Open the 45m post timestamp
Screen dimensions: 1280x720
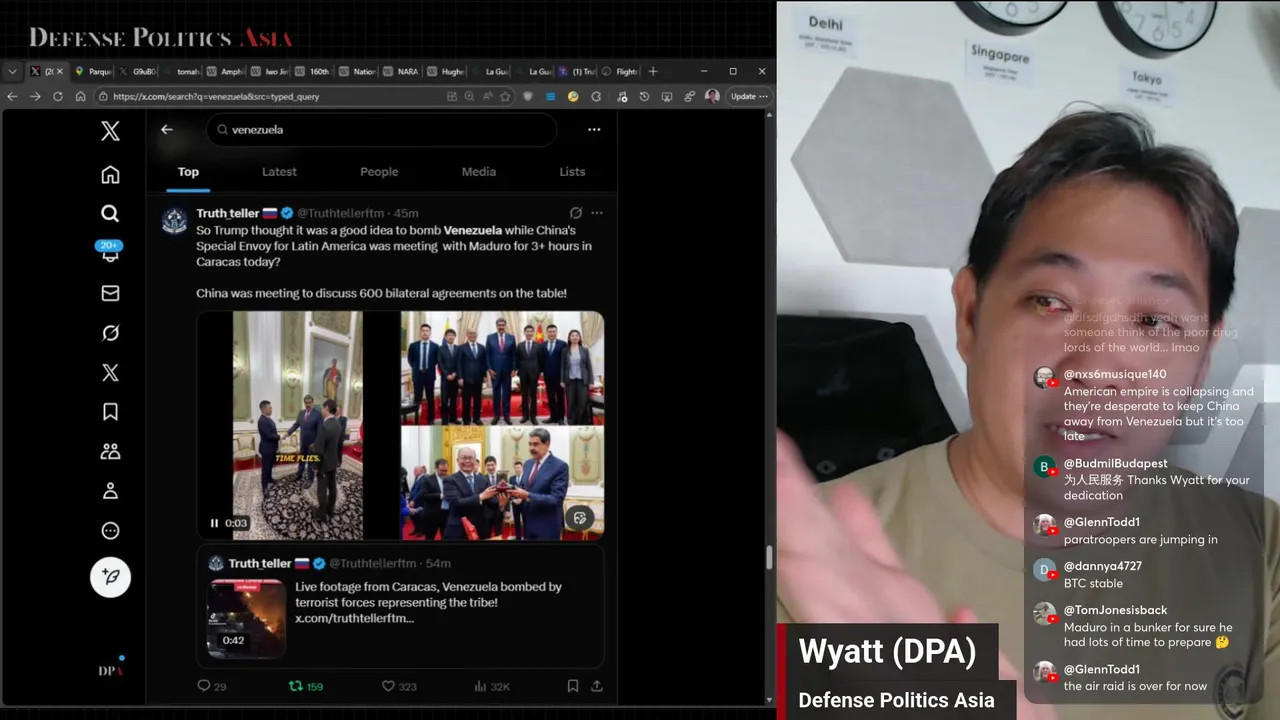(406, 213)
